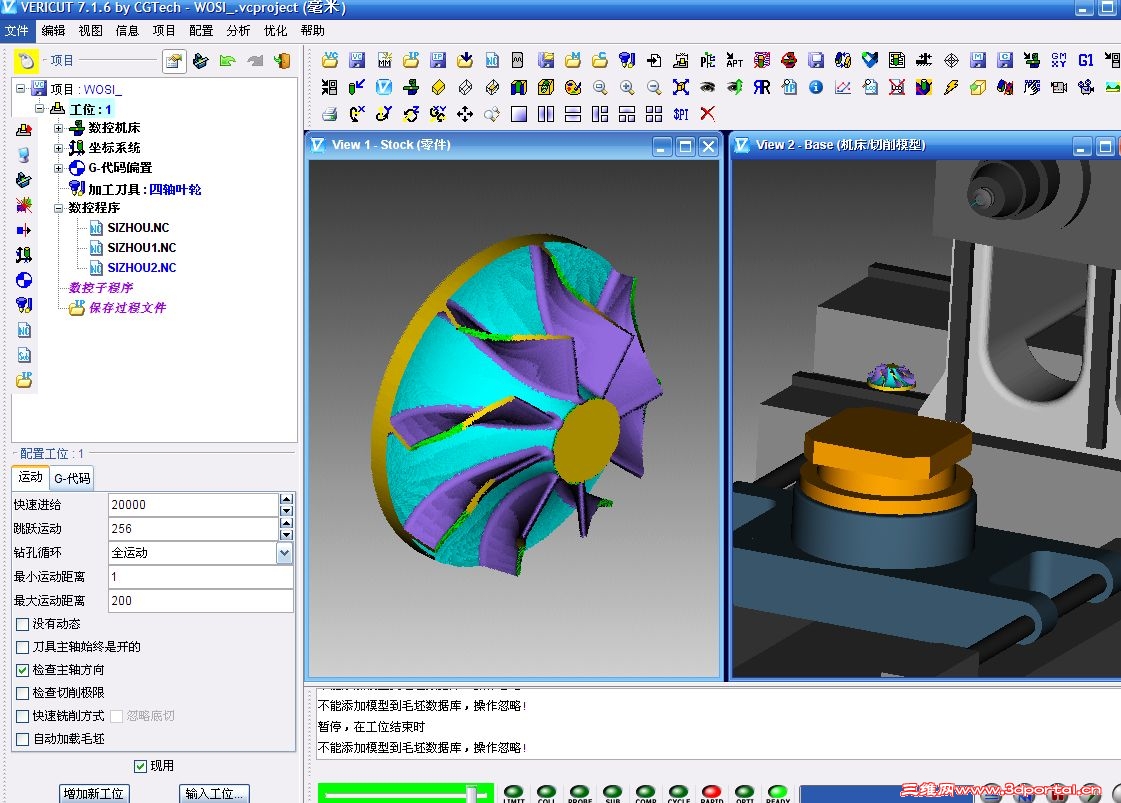1121x803 pixels.
Task: Click the blue info circle icon
Action: (x=816, y=87)
